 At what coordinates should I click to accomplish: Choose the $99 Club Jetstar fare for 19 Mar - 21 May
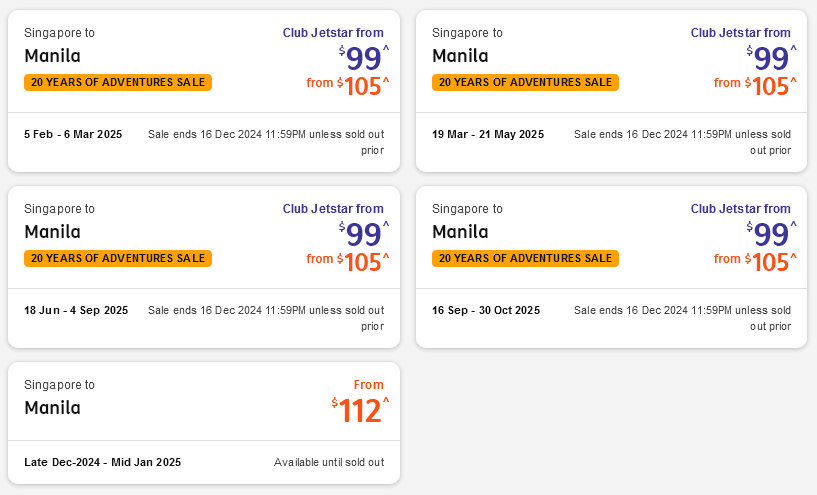pos(771,58)
